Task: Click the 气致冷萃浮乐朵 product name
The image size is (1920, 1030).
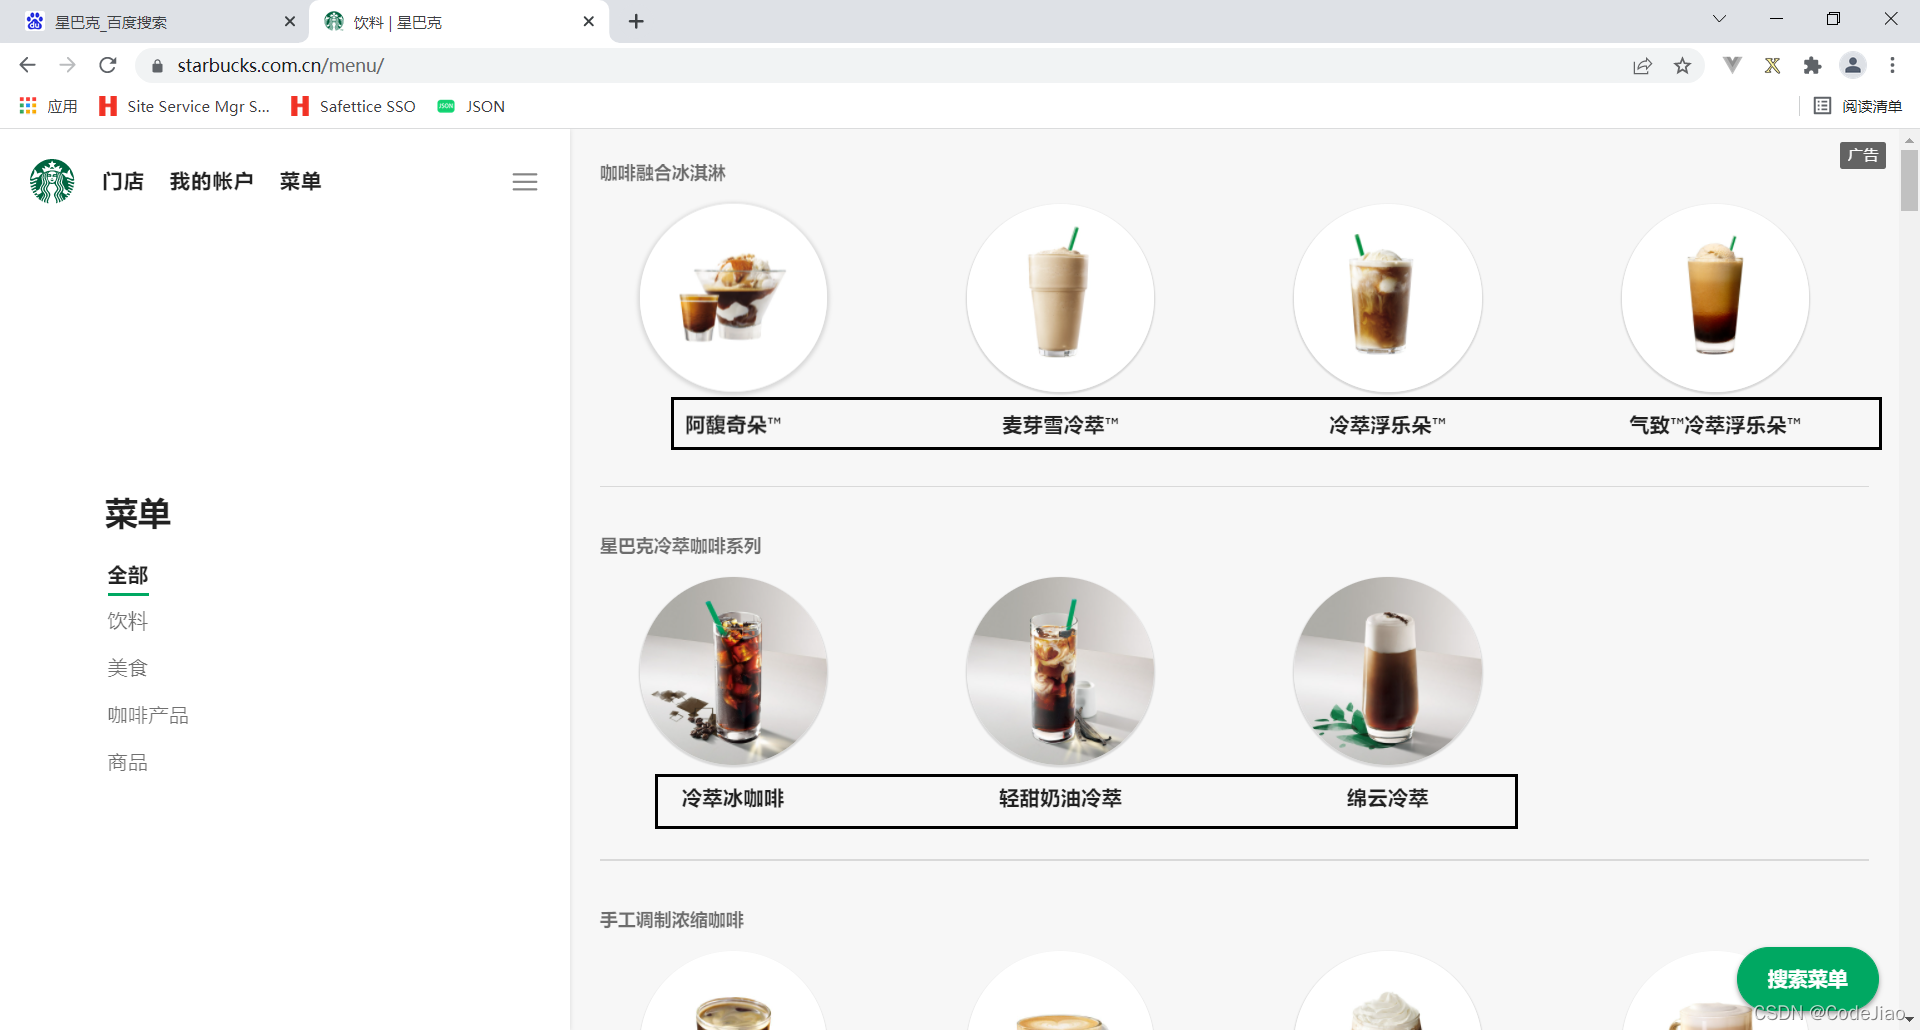Action: pos(1715,425)
